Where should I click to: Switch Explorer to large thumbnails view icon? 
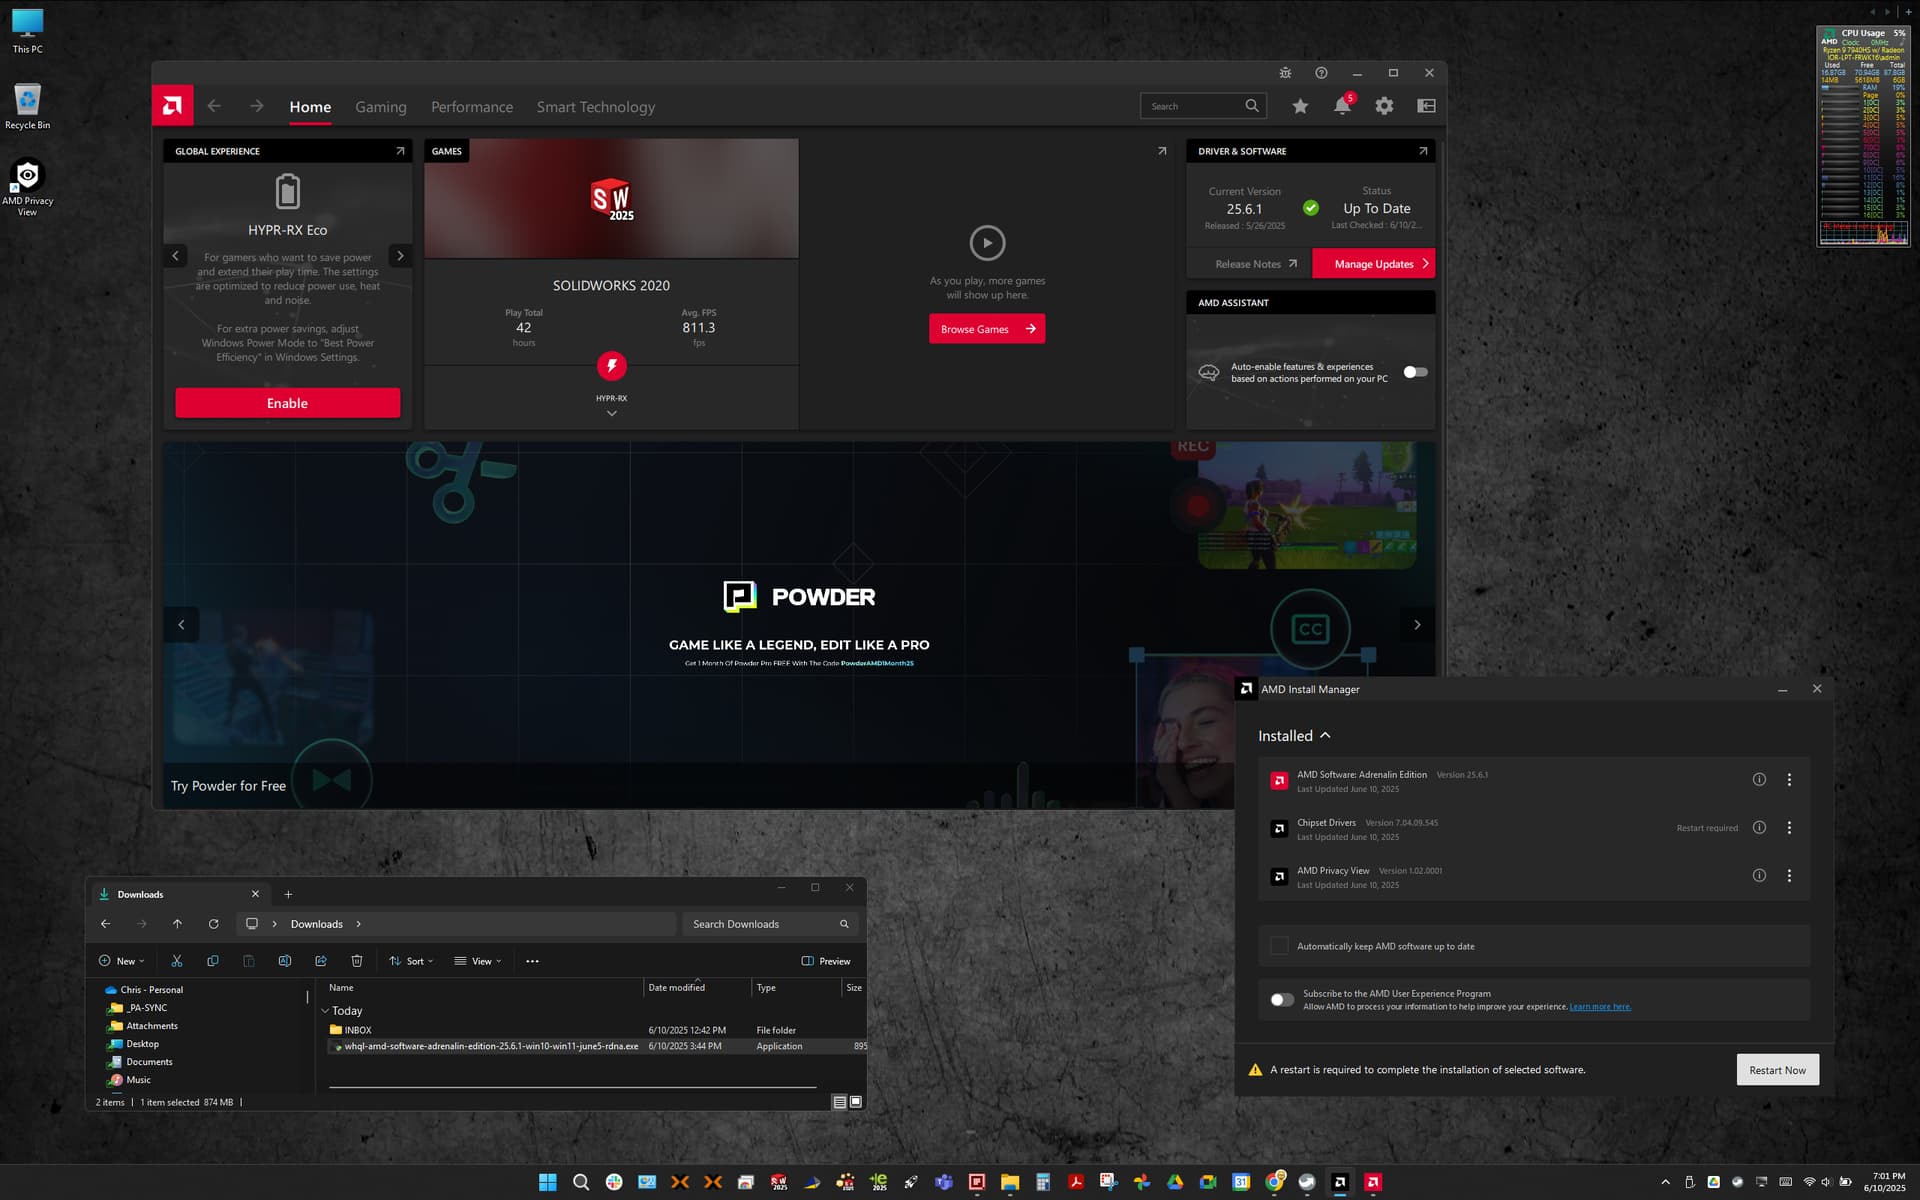pyautogui.click(x=856, y=1102)
